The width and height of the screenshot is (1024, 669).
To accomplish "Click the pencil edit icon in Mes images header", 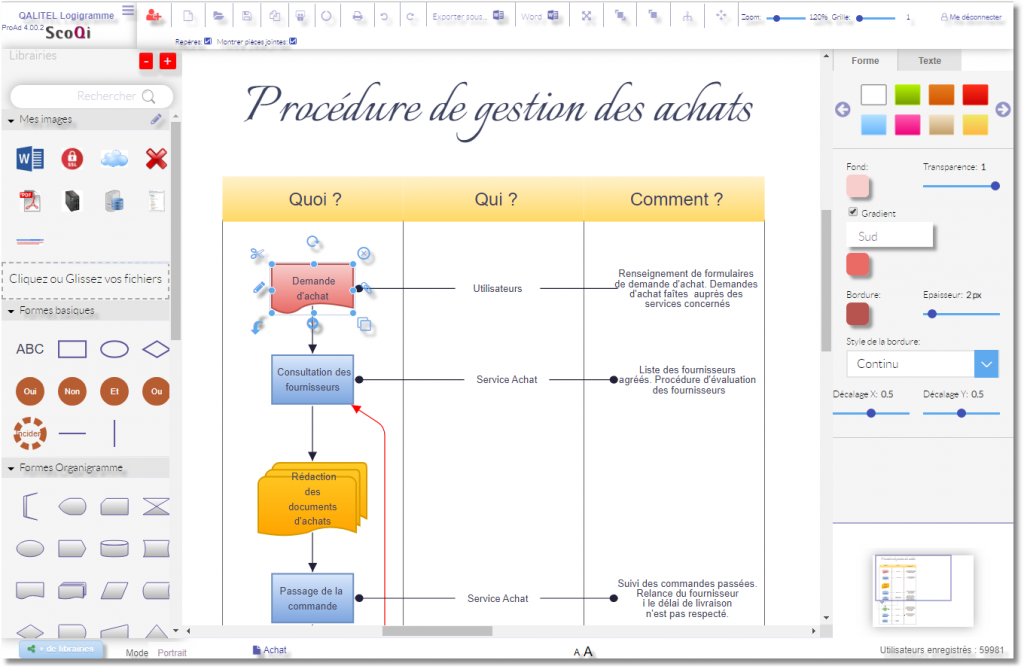I will click(x=156, y=119).
